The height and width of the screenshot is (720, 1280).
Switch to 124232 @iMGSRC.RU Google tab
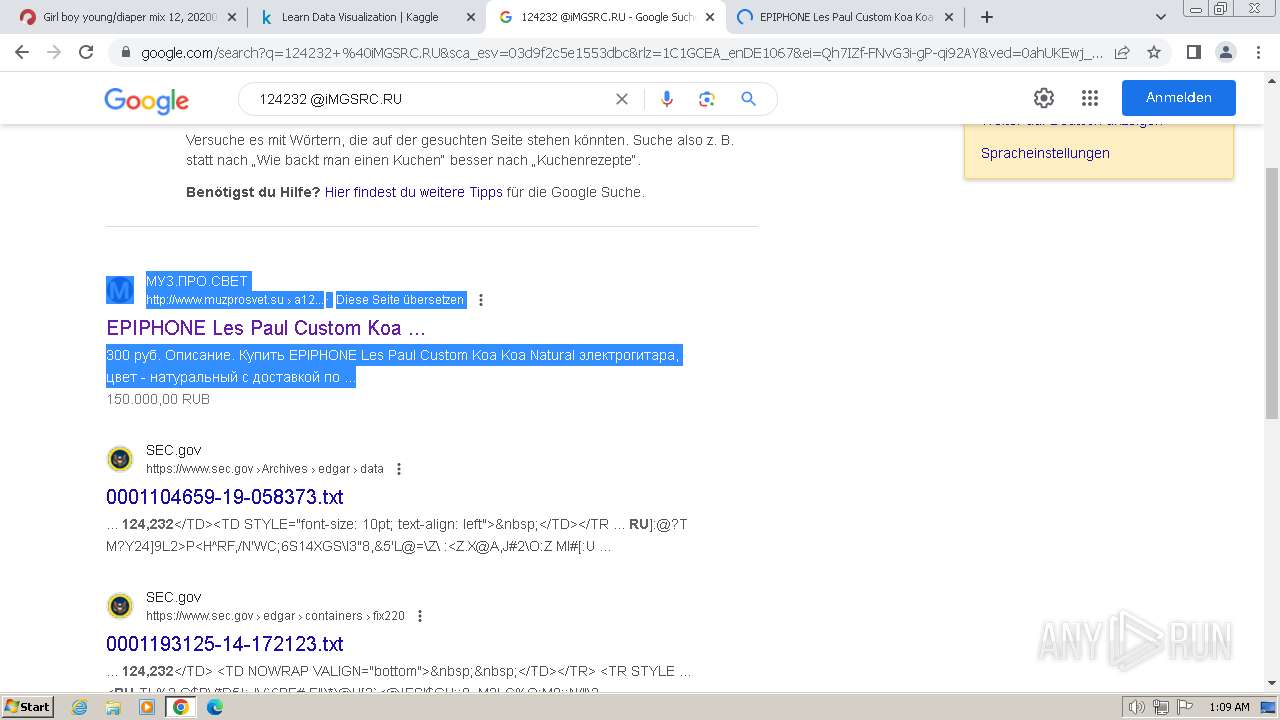(x=606, y=17)
